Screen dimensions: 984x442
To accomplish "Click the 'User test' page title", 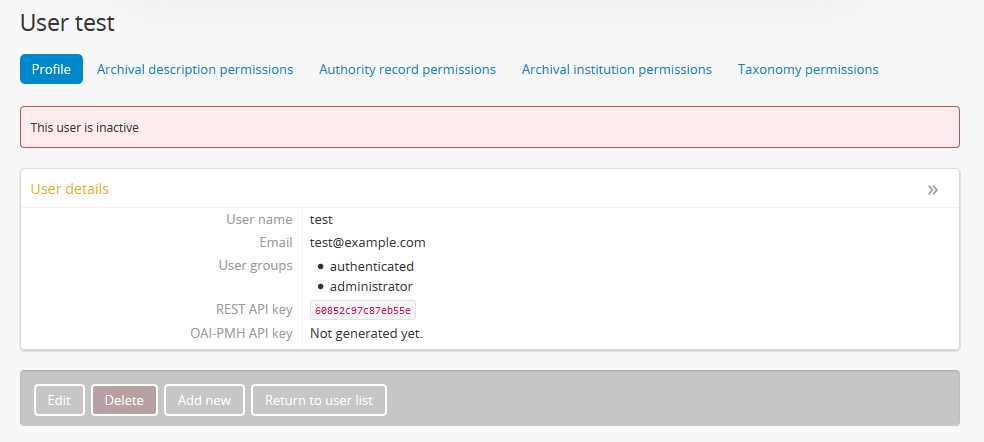I will pos(68,22).
